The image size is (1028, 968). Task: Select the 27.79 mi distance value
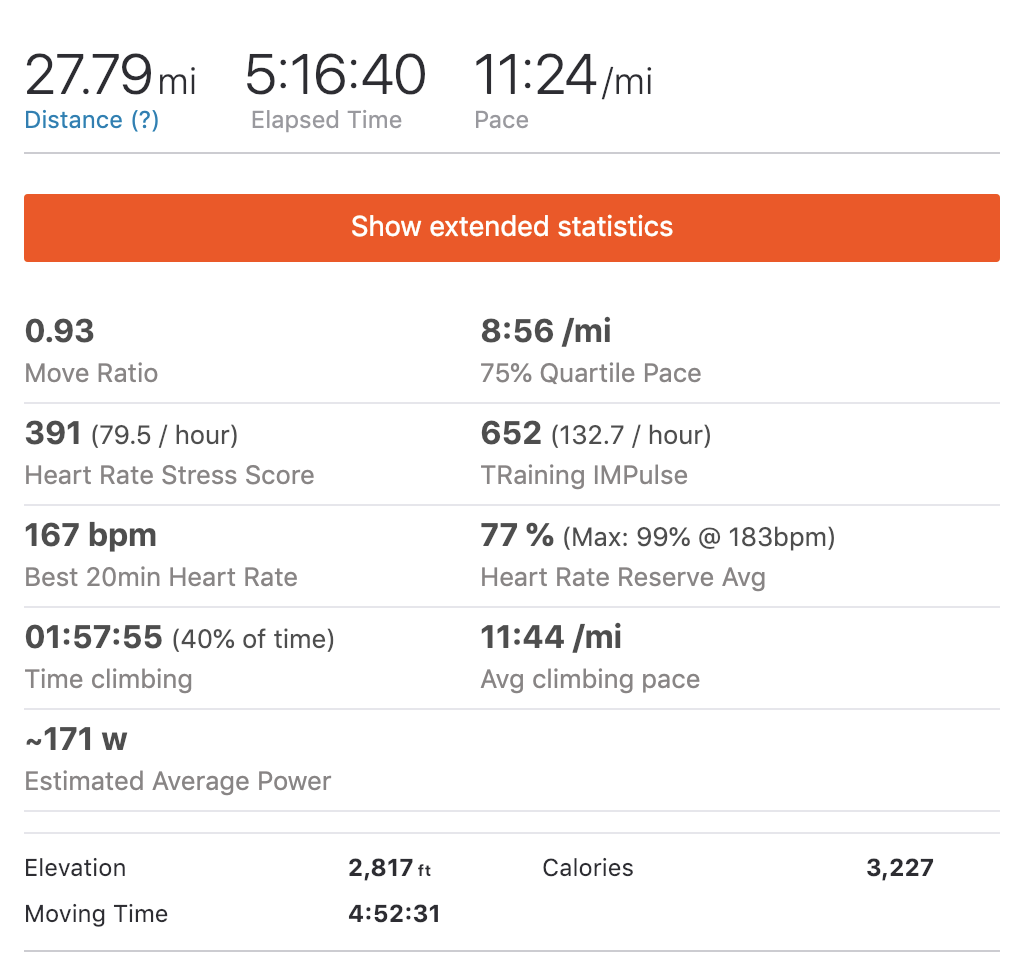point(110,77)
